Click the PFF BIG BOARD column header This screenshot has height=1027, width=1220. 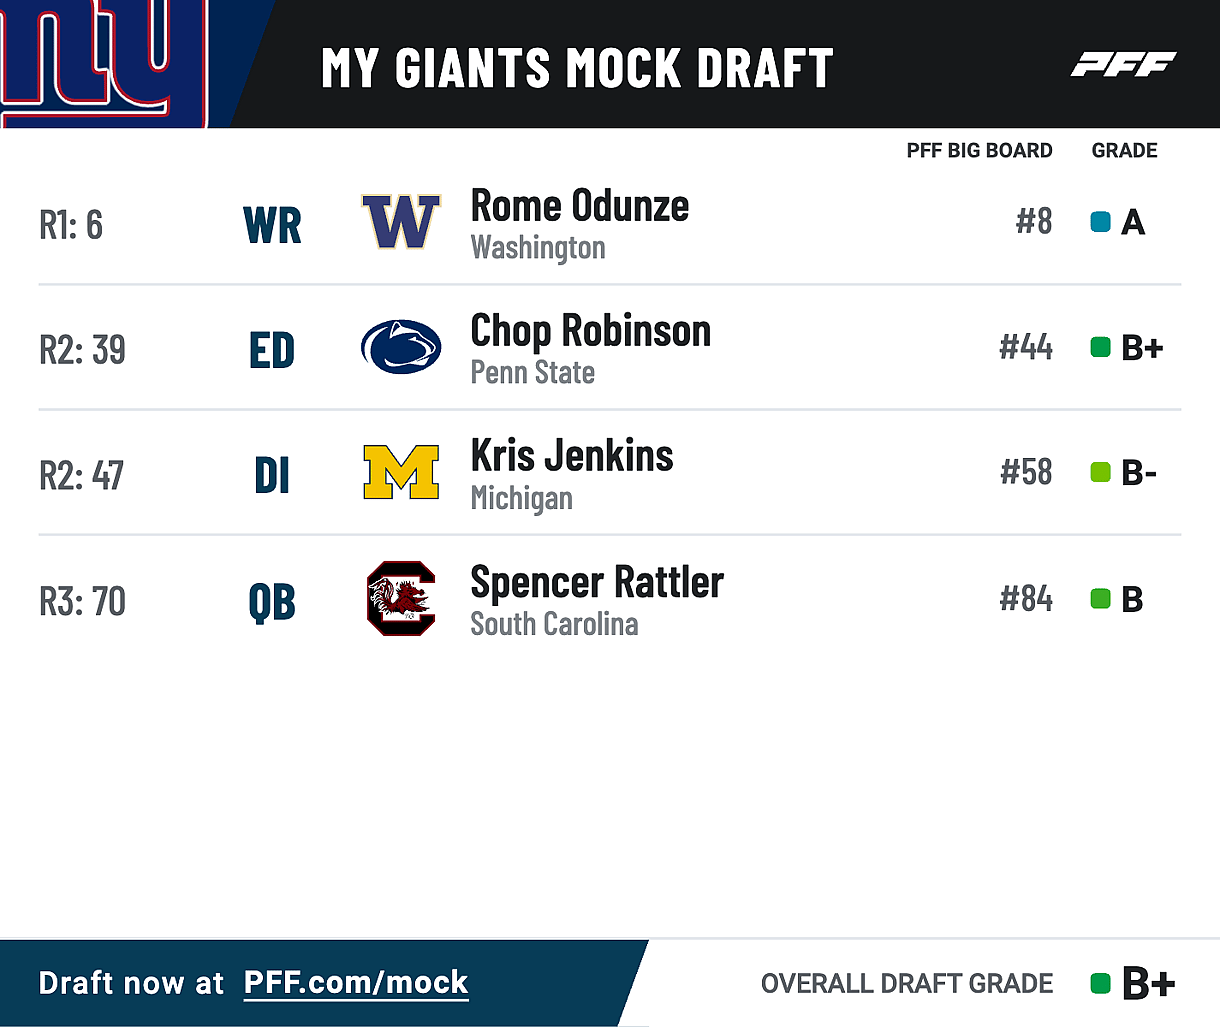point(979,151)
